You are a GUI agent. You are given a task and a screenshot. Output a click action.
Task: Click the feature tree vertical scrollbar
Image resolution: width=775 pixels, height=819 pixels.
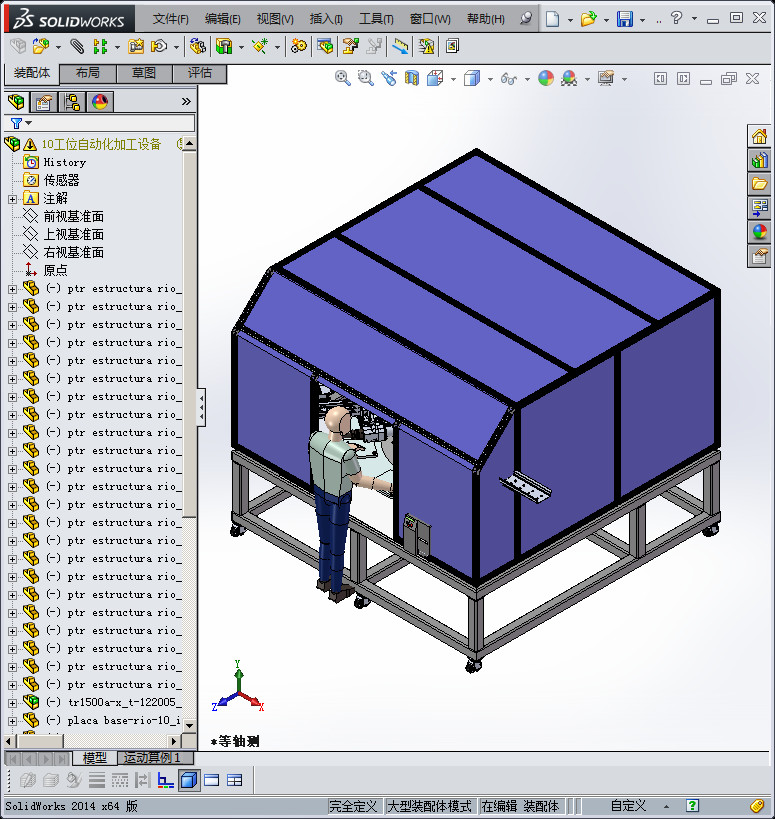pos(190,333)
